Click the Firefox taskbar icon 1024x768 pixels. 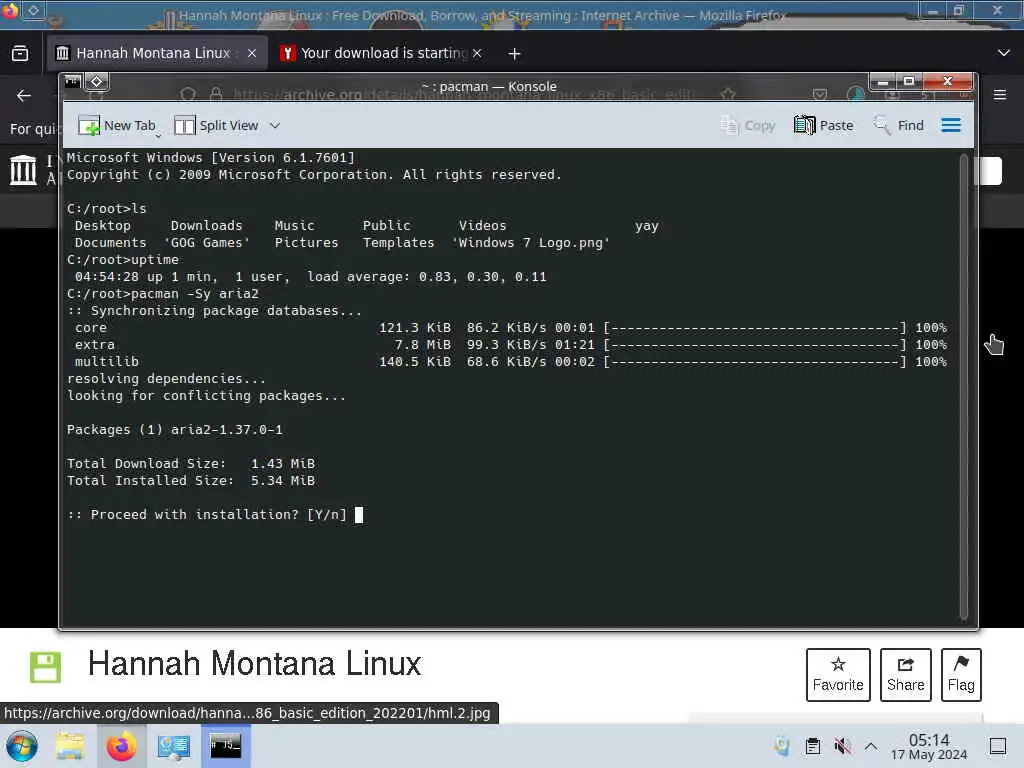pyautogui.click(x=121, y=746)
